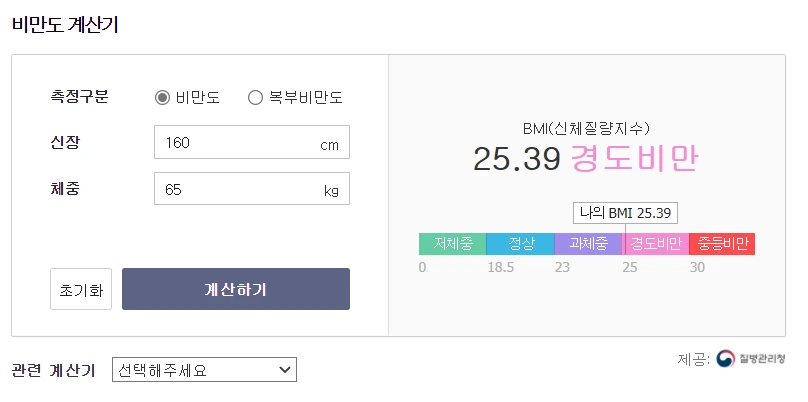
Task: Click the 측정구분 label
Action: pyautogui.click(x=80, y=97)
